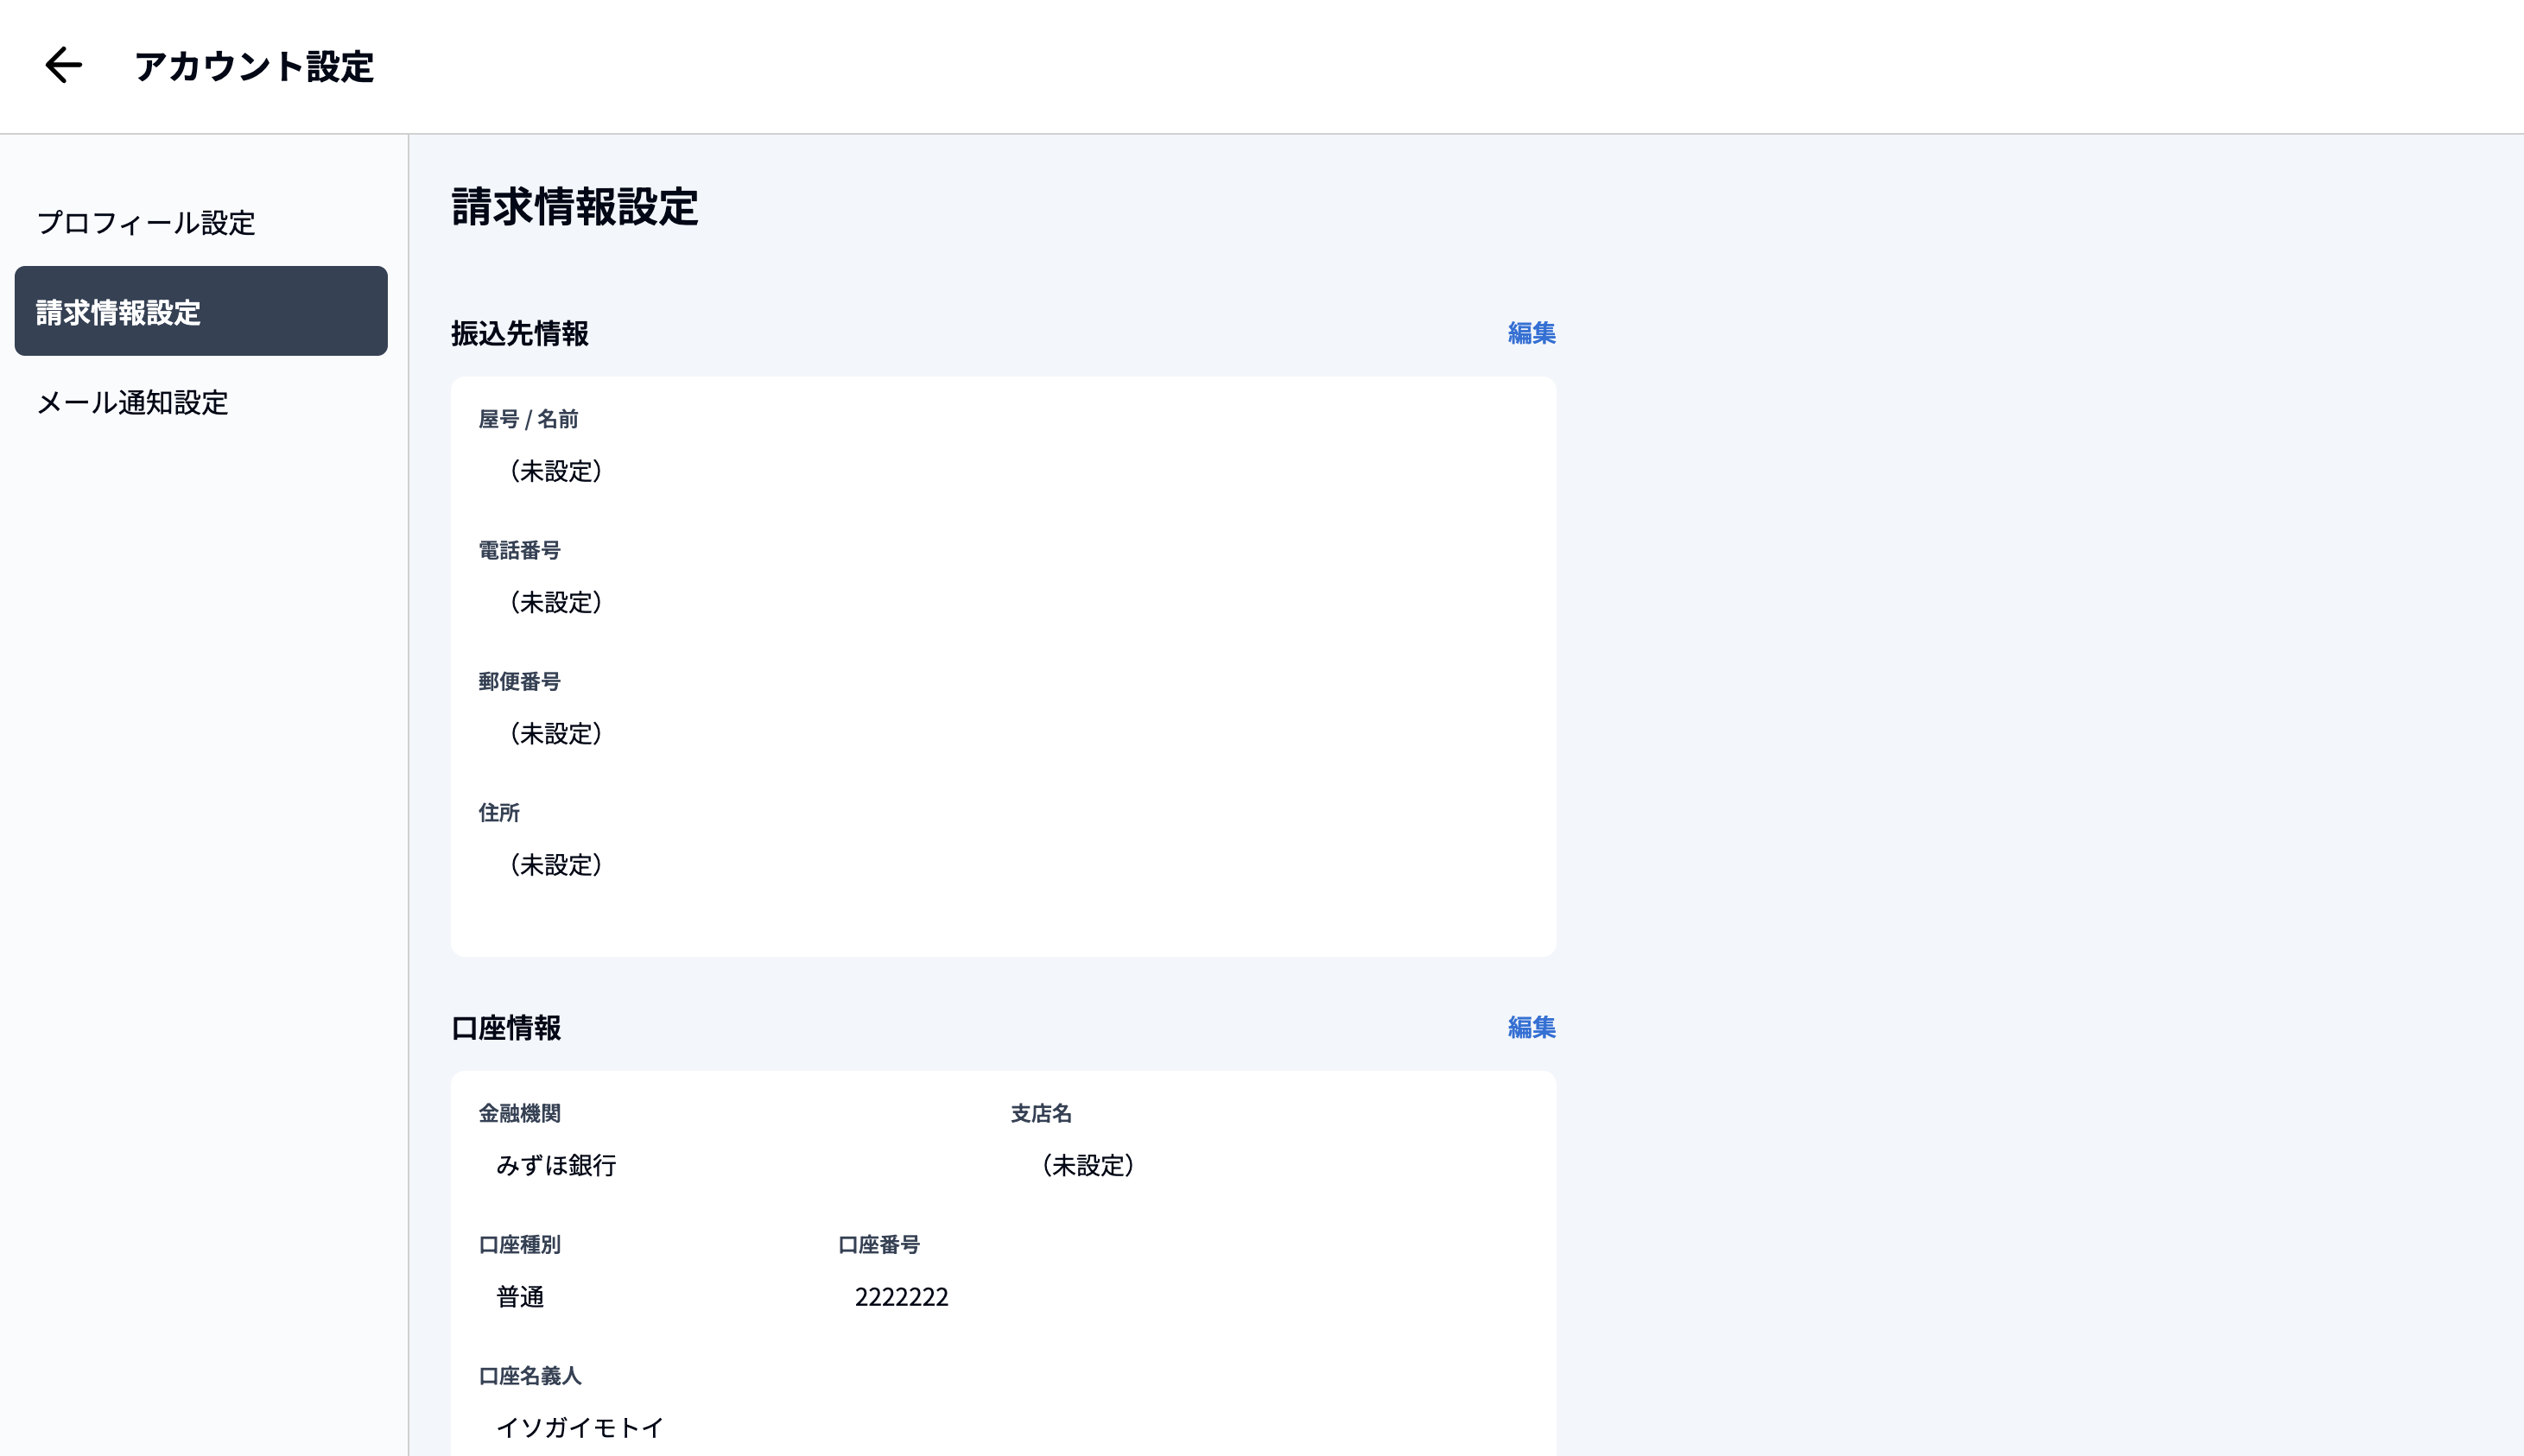Click みずほ銀行 financial institution value
This screenshot has width=2524, height=1456.
556,1165
